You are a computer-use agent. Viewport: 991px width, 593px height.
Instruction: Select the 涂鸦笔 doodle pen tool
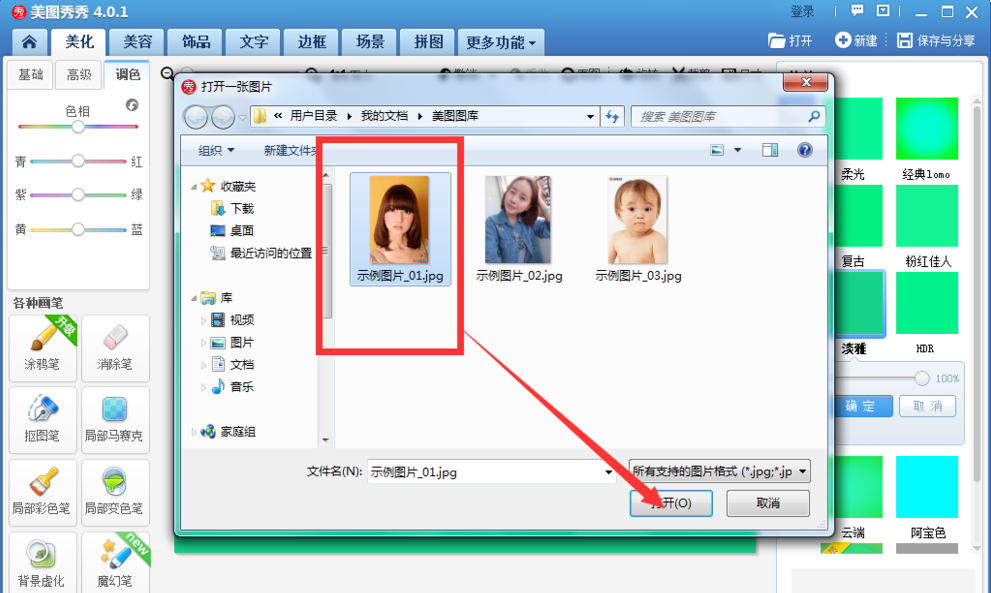tap(42, 347)
